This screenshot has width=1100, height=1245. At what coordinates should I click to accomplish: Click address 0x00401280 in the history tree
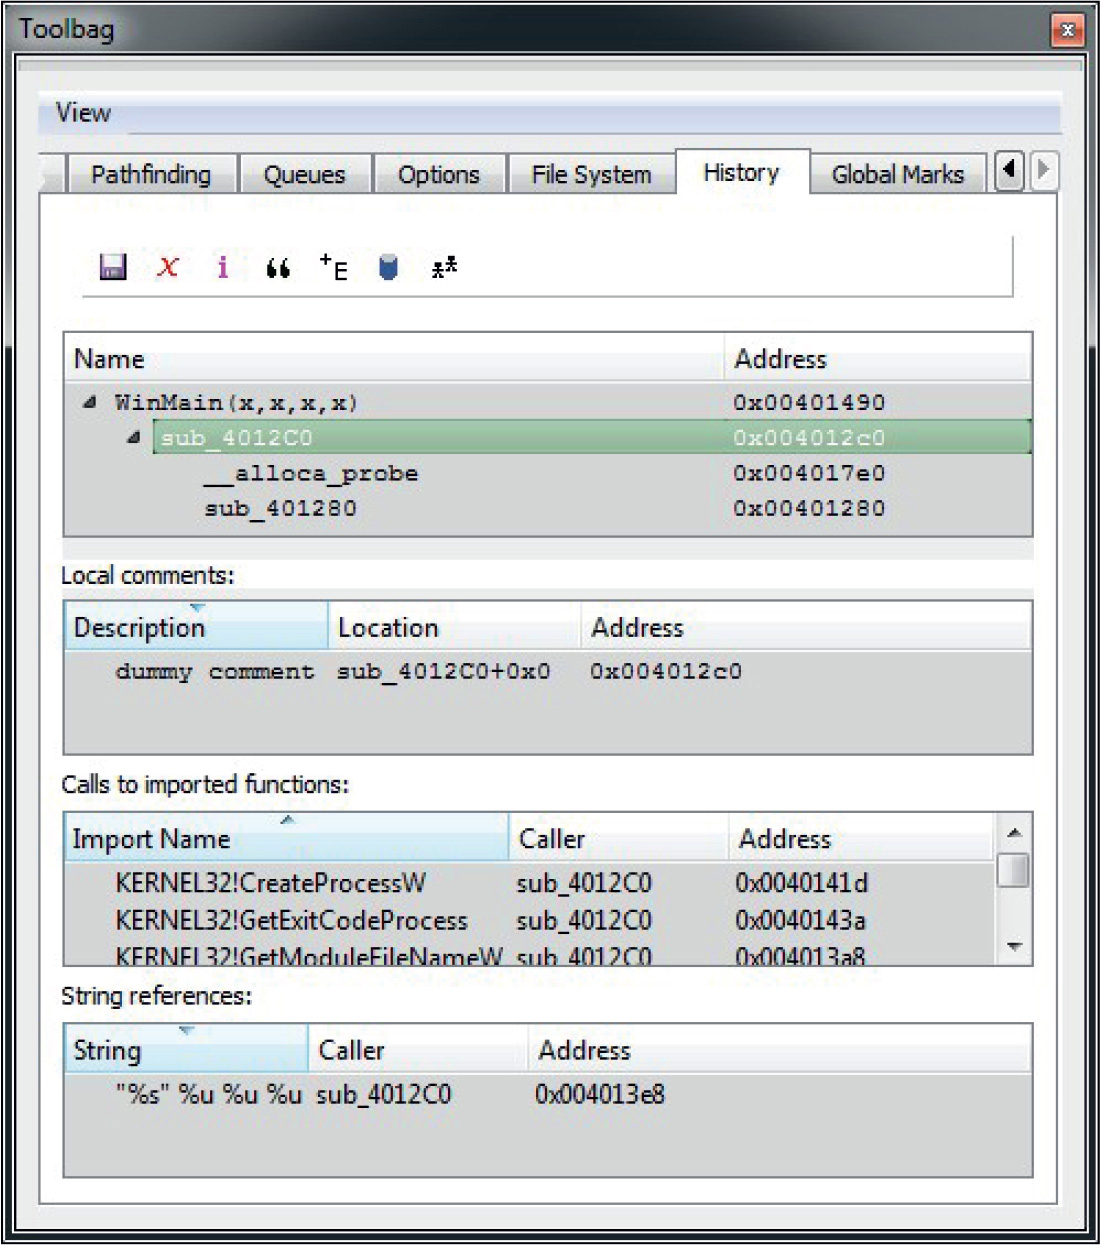click(809, 508)
